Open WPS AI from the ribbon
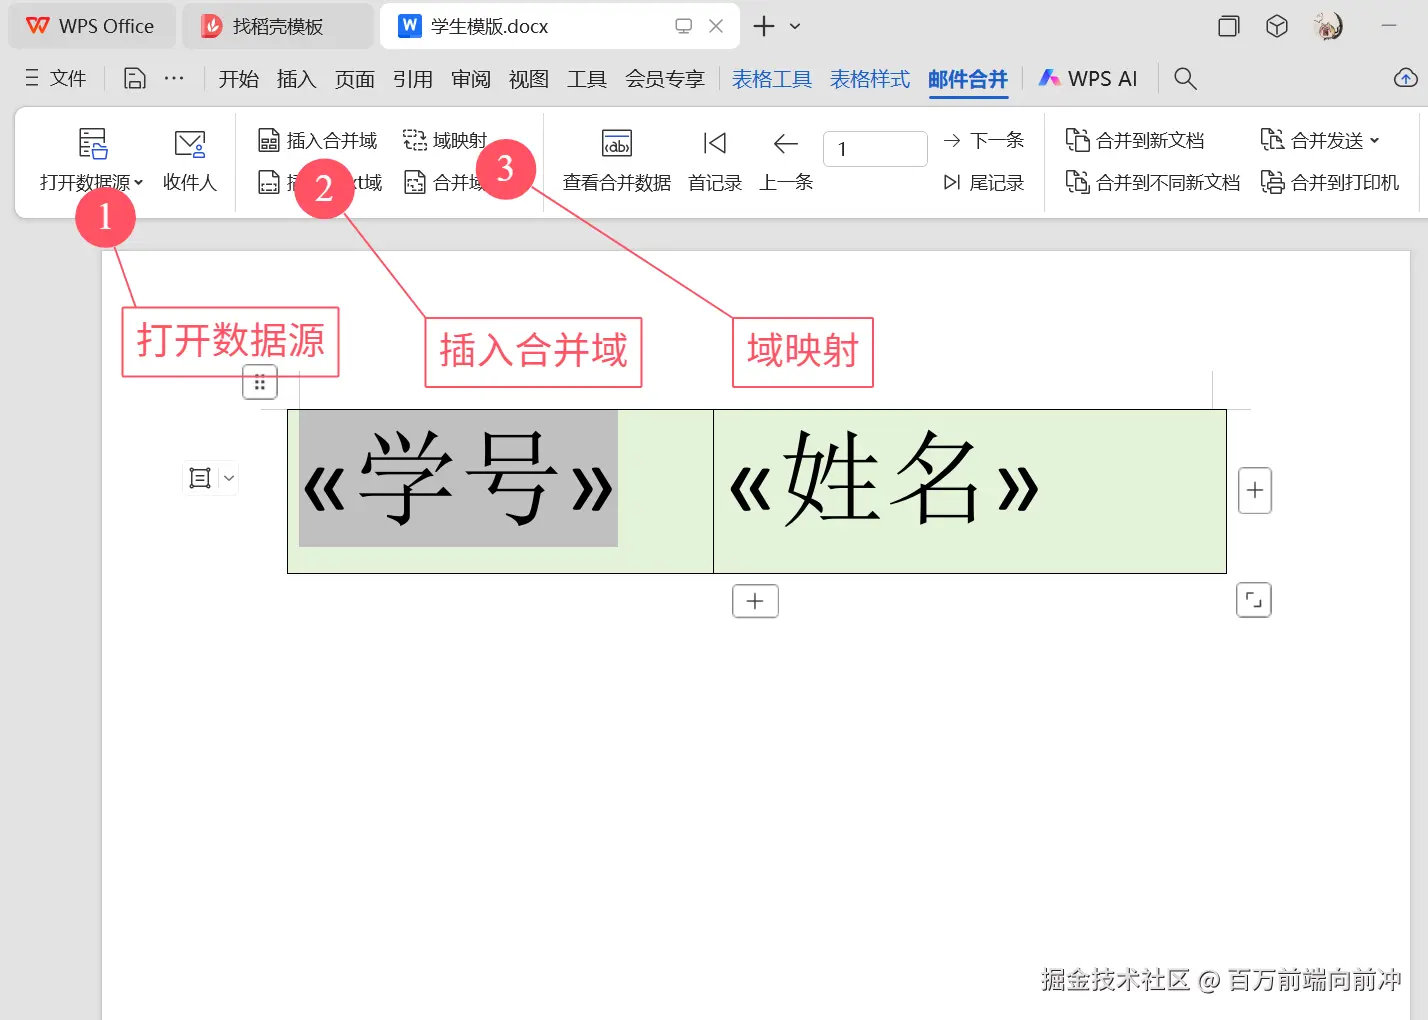This screenshot has height=1020, width=1428. point(1088,79)
